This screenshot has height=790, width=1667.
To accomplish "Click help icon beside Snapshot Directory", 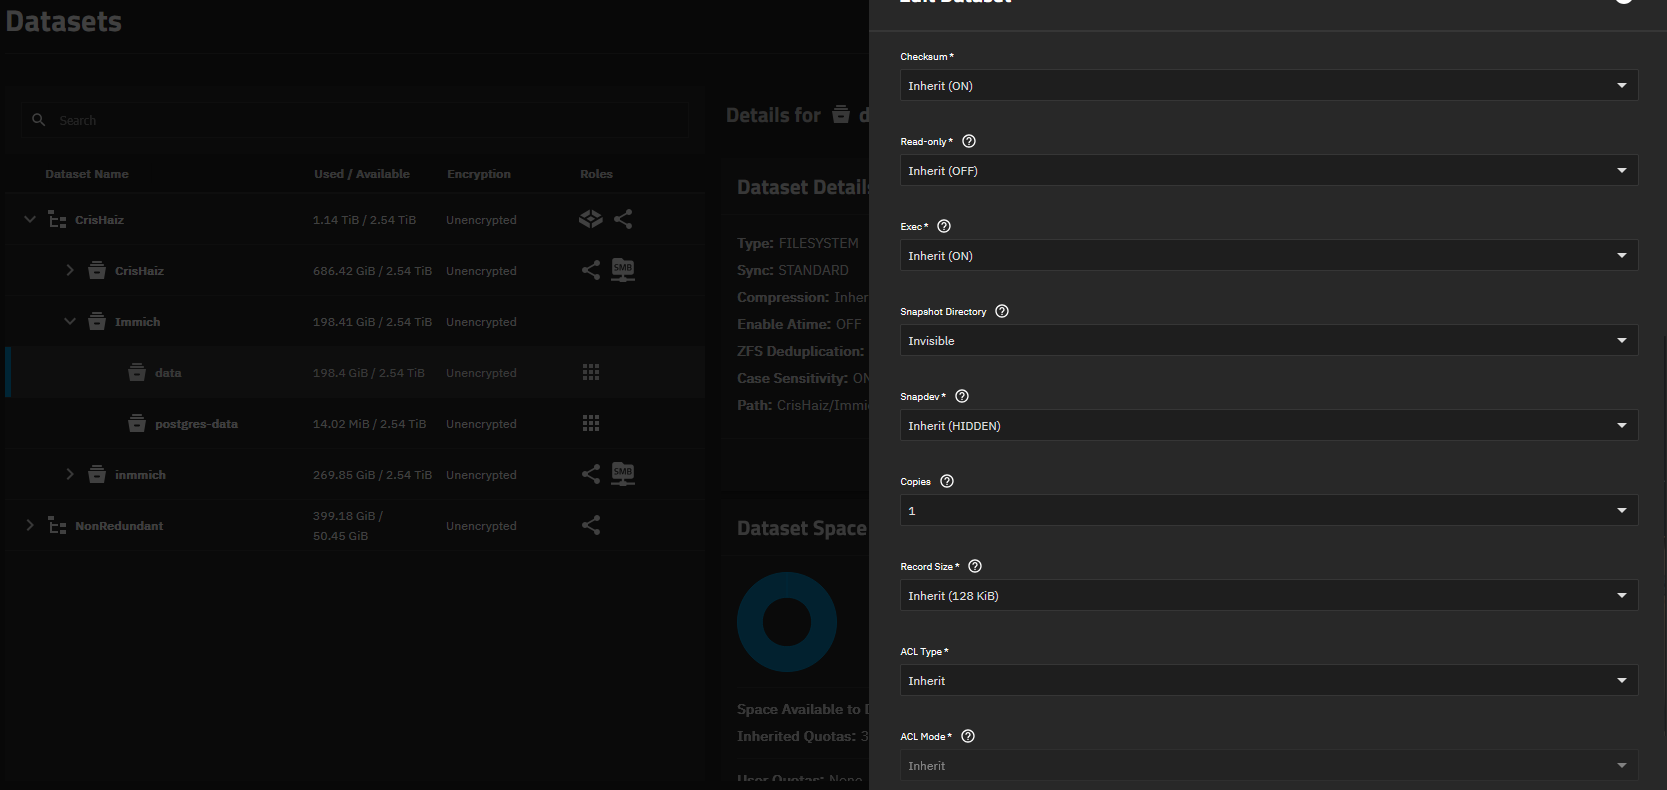I will coord(1002,312).
